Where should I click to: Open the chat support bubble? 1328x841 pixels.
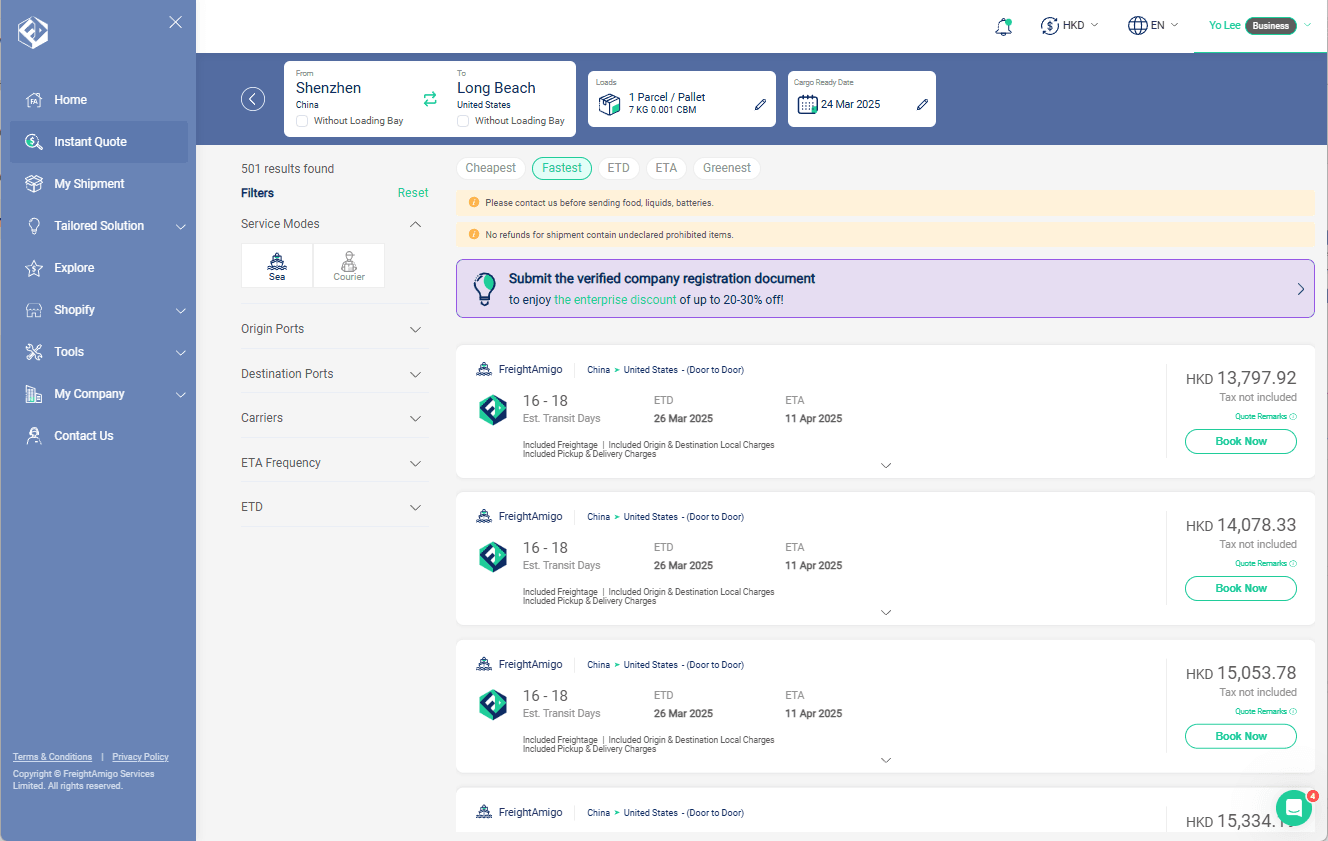[1294, 808]
